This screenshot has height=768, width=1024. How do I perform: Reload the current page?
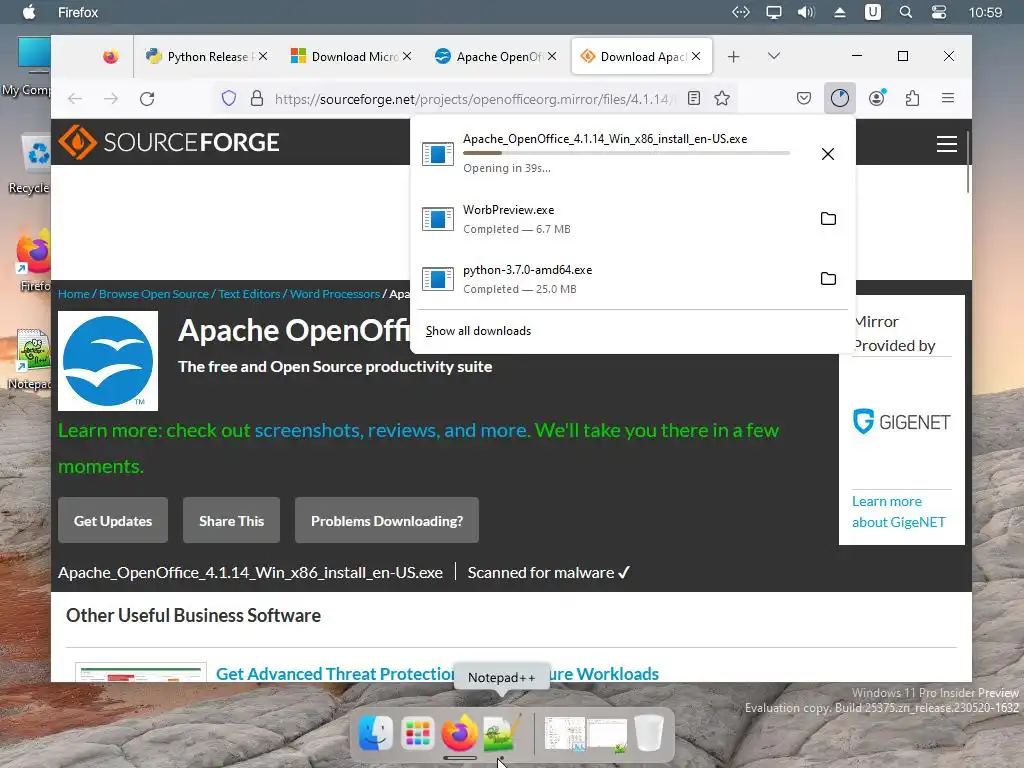(148, 99)
